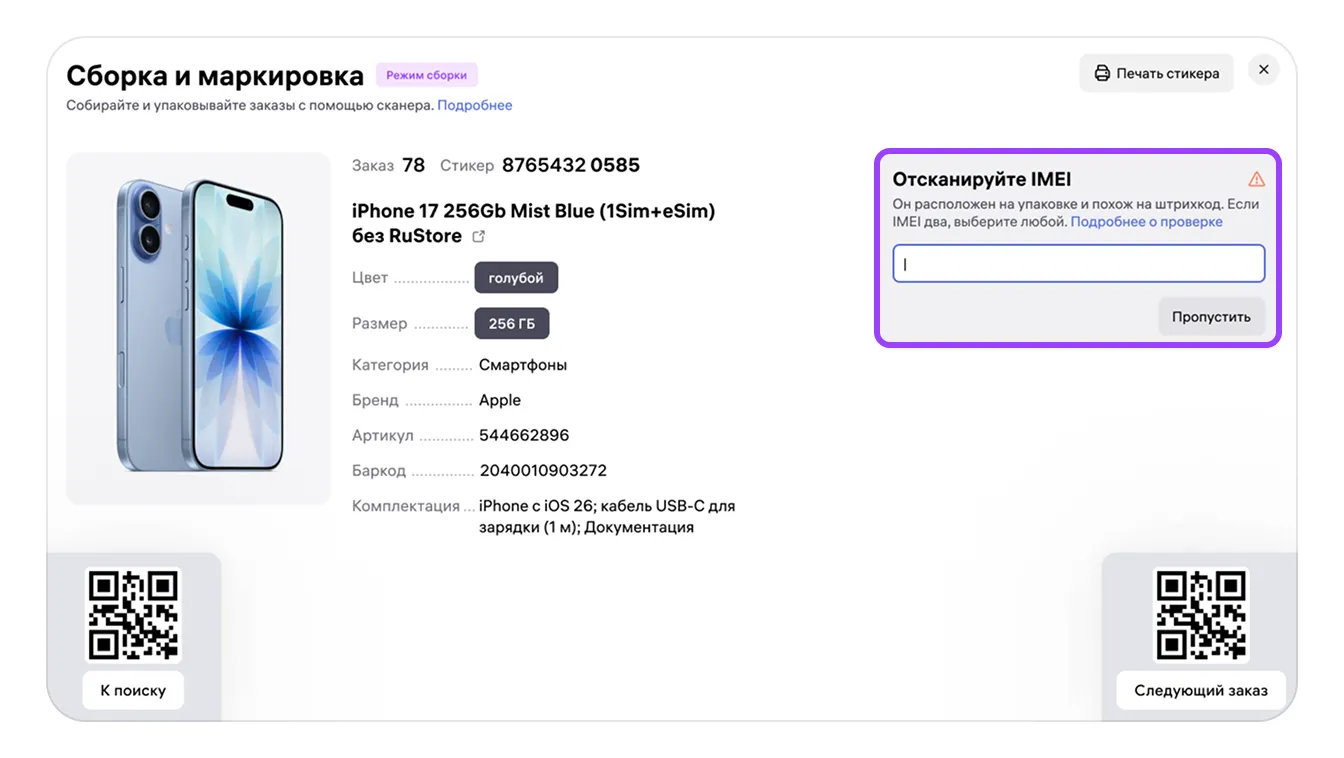Click the brand value Apple
Viewport: 1344px width, 758px height.
pyautogui.click(x=500, y=400)
